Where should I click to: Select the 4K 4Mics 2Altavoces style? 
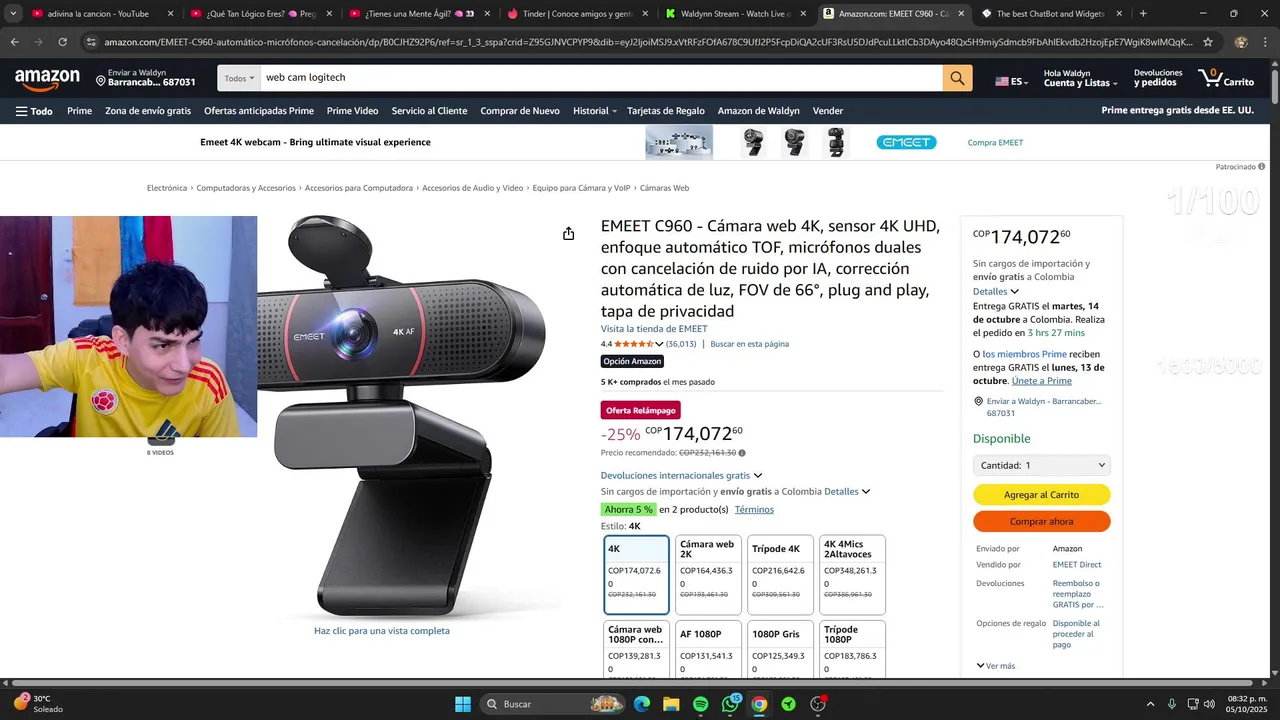[853, 575]
